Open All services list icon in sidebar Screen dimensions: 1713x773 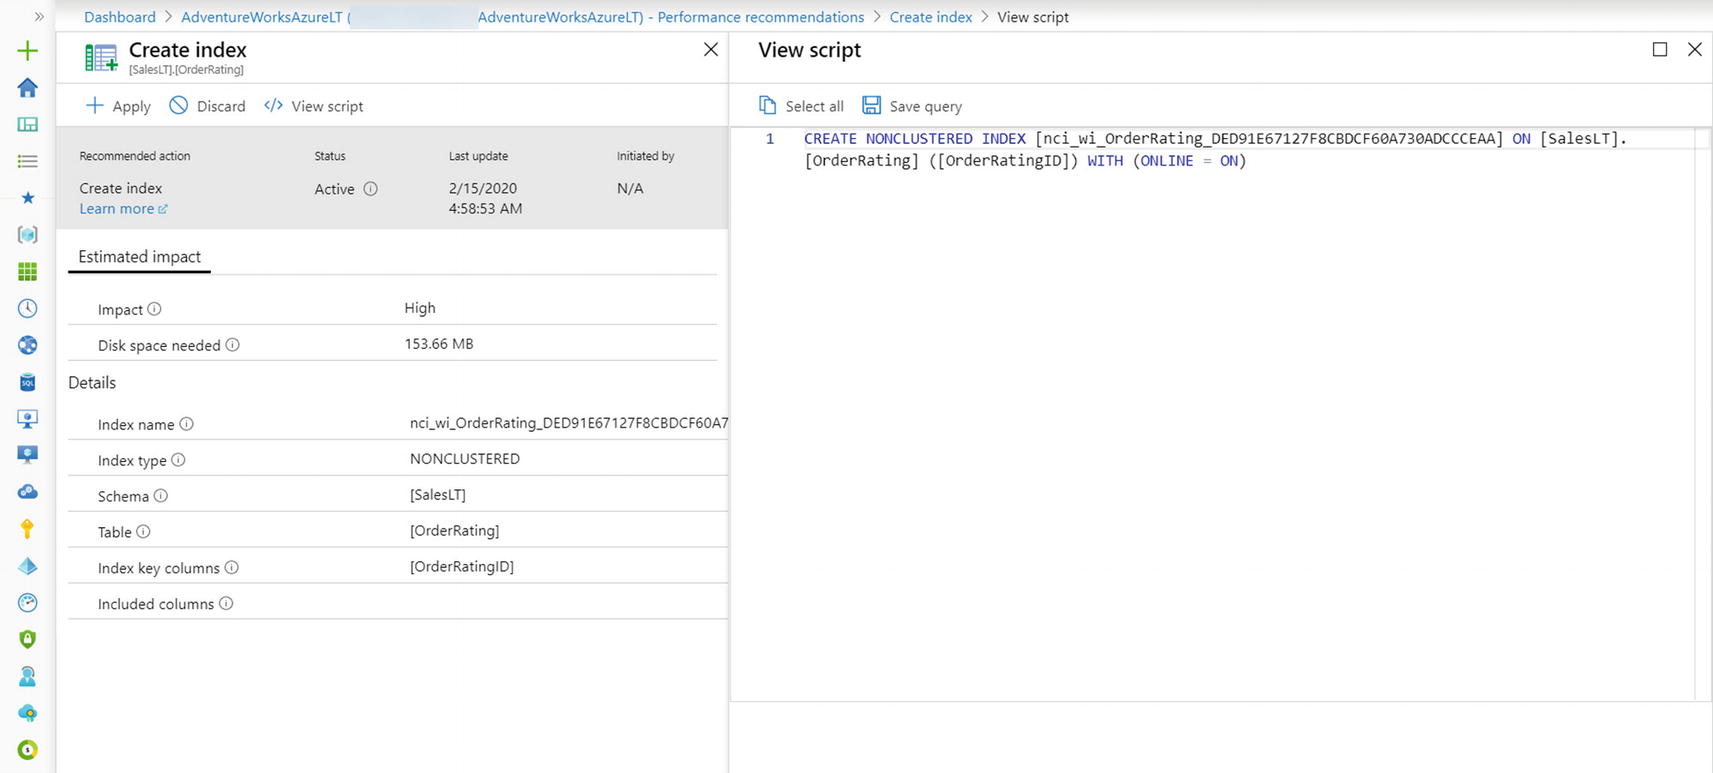28,161
